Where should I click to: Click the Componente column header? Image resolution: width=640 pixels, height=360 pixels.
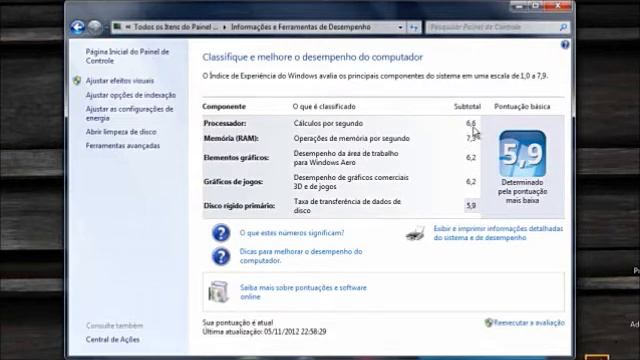224,107
